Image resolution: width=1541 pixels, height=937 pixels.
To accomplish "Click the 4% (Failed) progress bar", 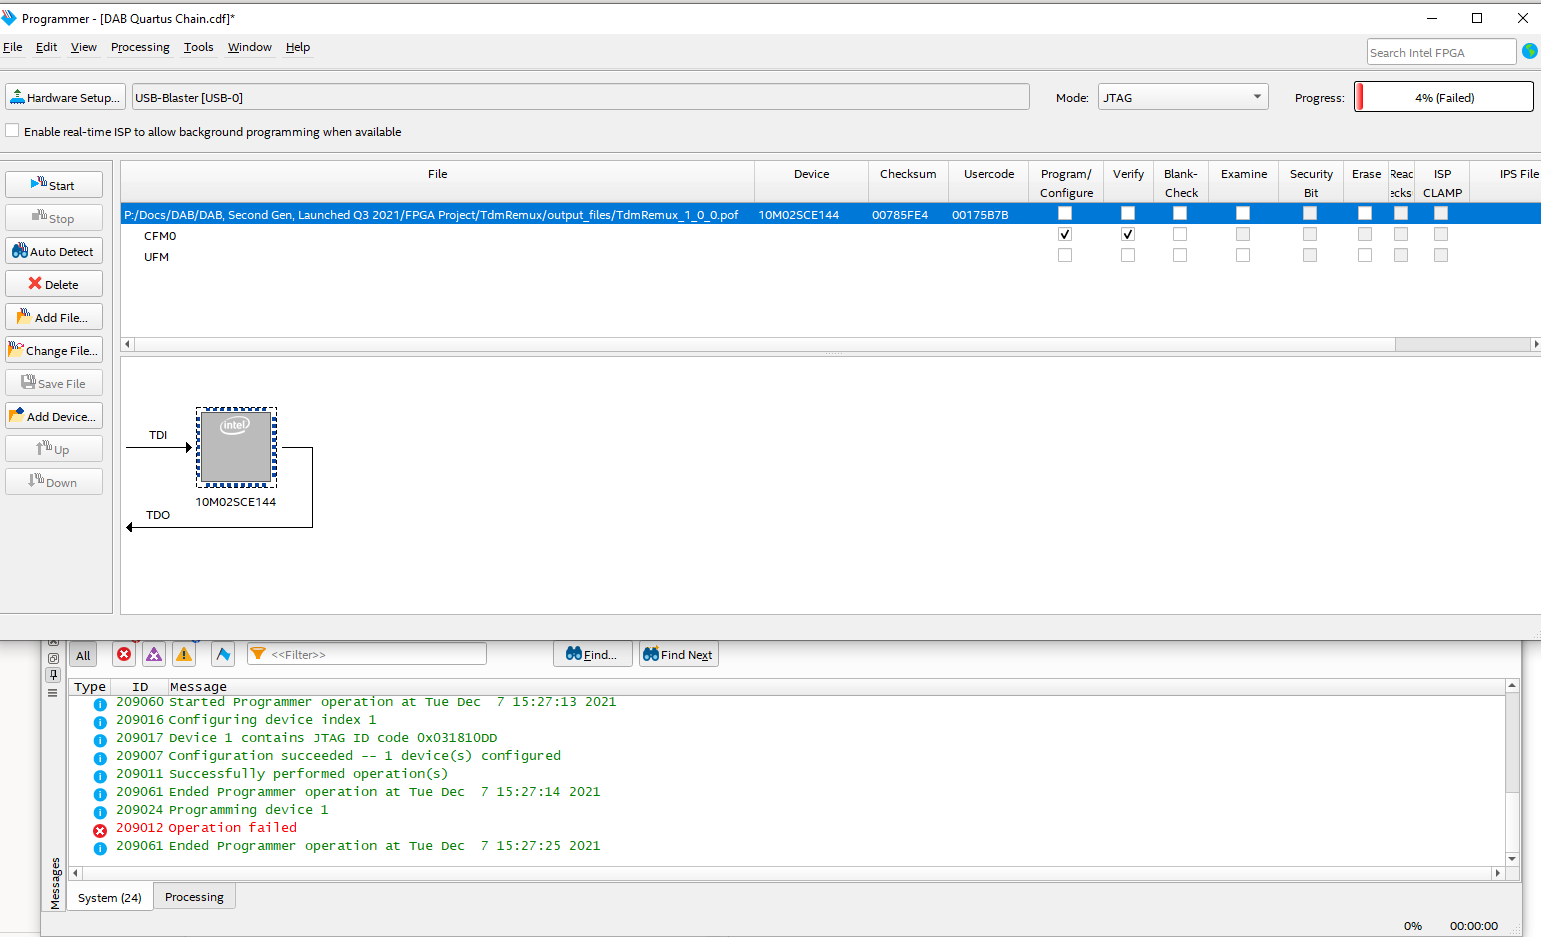I will pos(1444,97).
